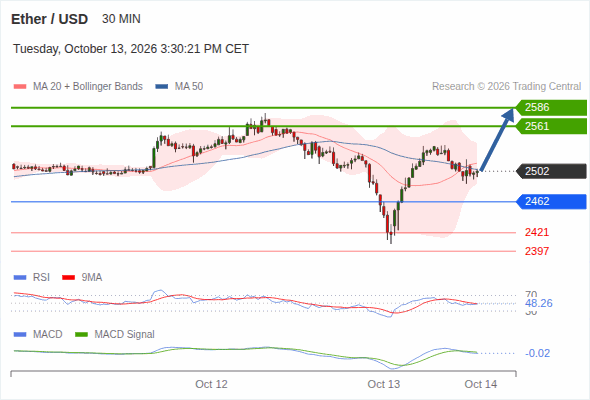Click the 9MA legend label
Viewport: 590px width, 400px height.
pos(92,277)
